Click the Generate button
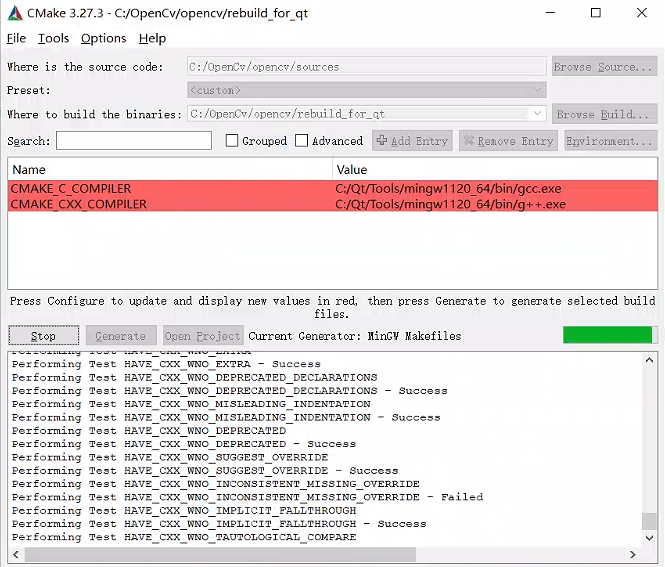 [x=121, y=336]
